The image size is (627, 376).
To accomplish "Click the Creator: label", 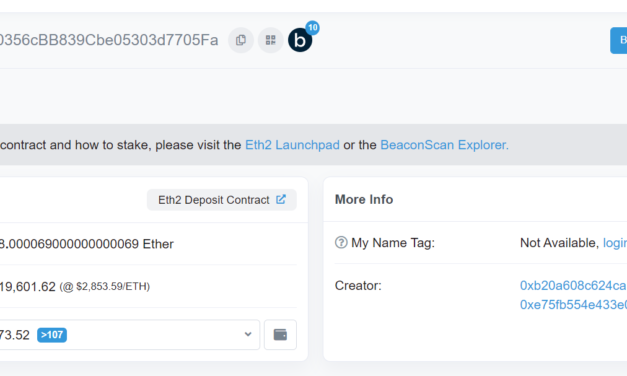I will (x=358, y=286).
